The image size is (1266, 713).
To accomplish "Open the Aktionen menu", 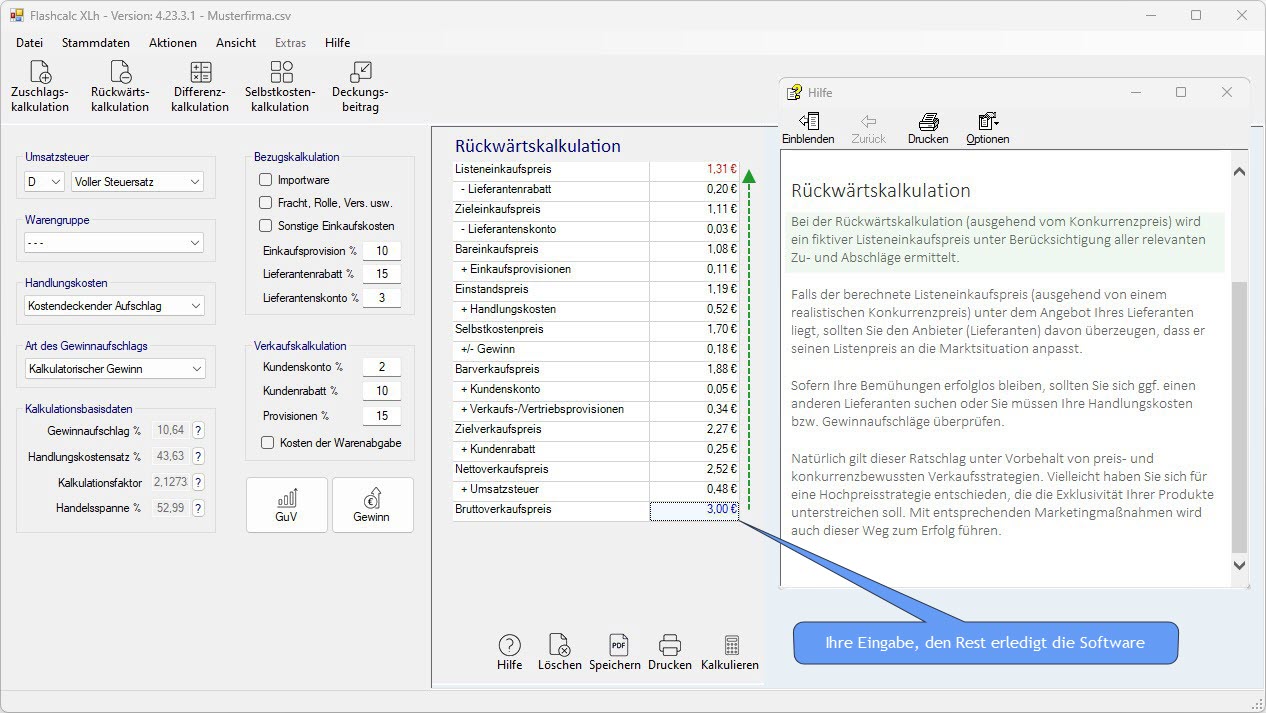I will point(173,43).
